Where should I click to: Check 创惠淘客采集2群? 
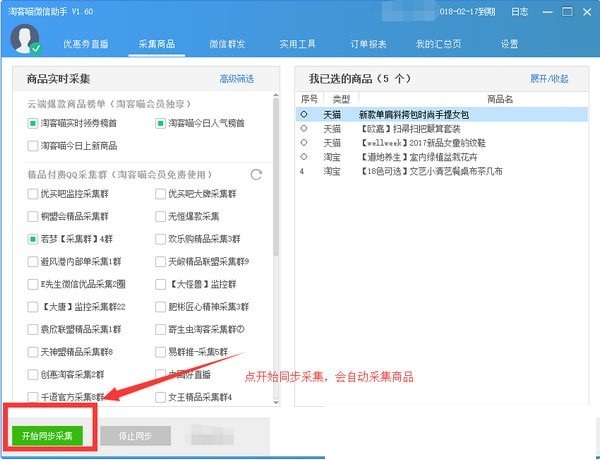[x=33, y=375]
